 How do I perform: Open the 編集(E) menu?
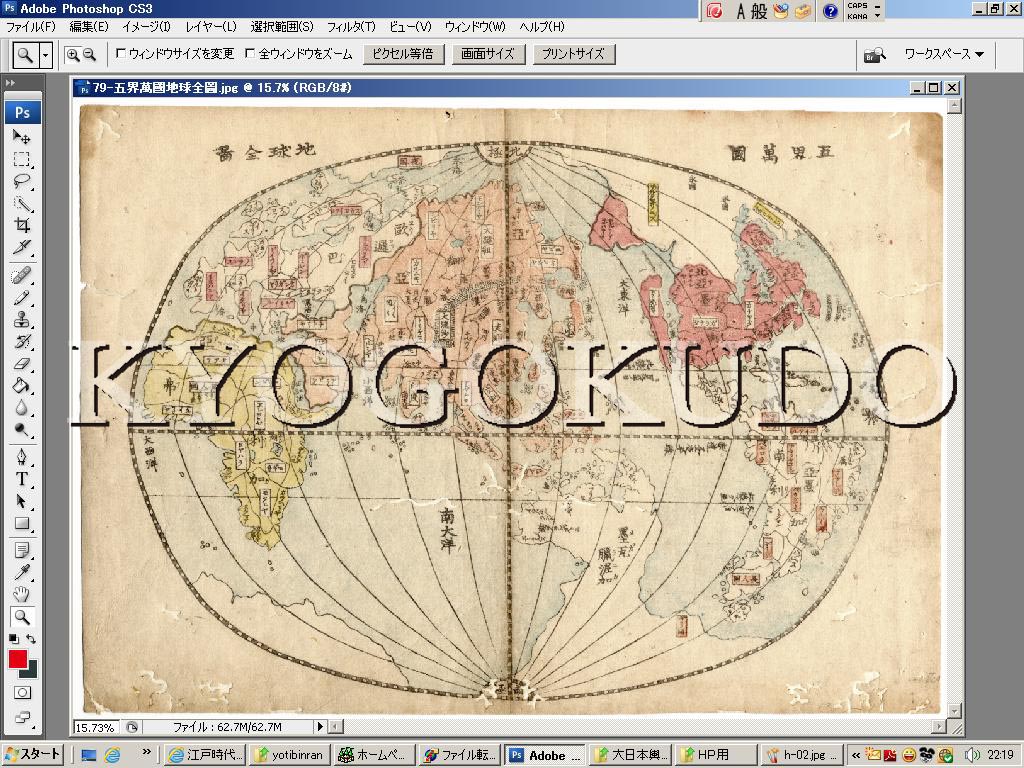click(x=89, y=27)
